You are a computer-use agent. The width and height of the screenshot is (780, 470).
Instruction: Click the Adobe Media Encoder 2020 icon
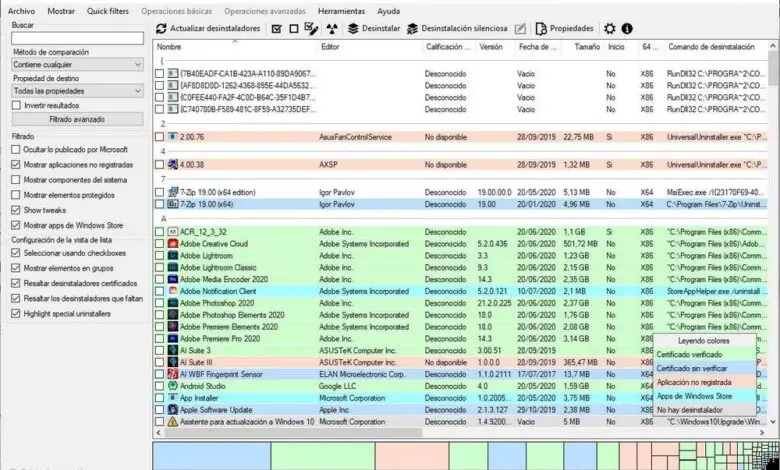pos(173,280)
